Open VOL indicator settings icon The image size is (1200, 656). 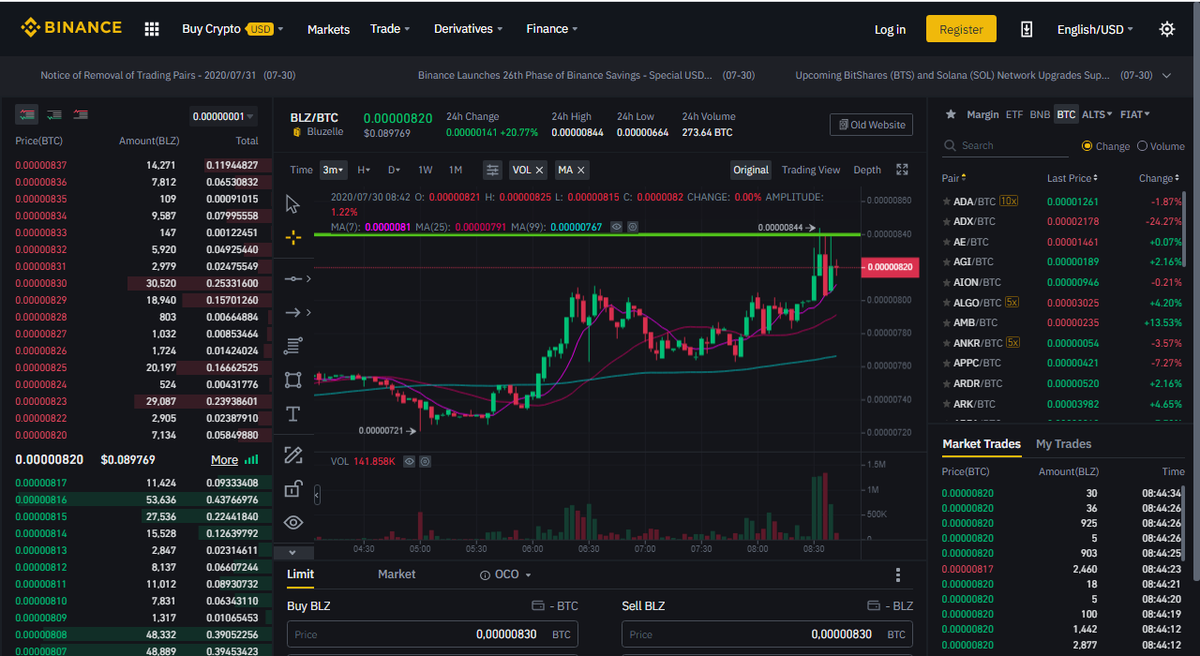[425, 462]
